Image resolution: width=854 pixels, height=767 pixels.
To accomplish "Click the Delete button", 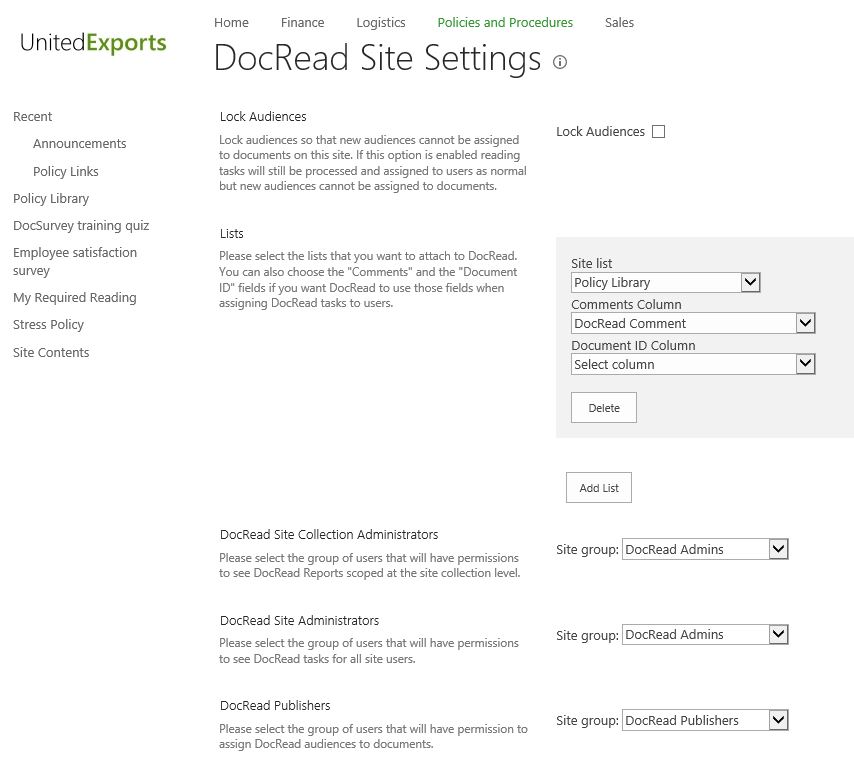I will coord(604,408).
